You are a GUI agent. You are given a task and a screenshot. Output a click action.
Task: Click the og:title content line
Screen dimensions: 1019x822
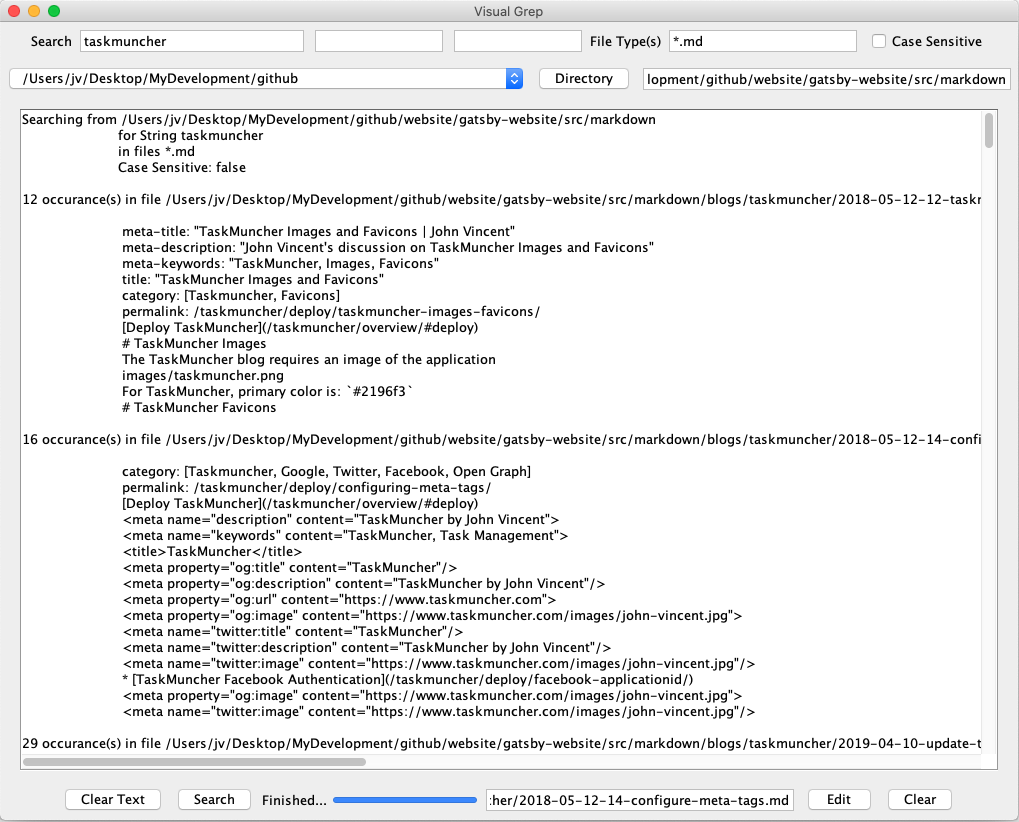point(290,567)
